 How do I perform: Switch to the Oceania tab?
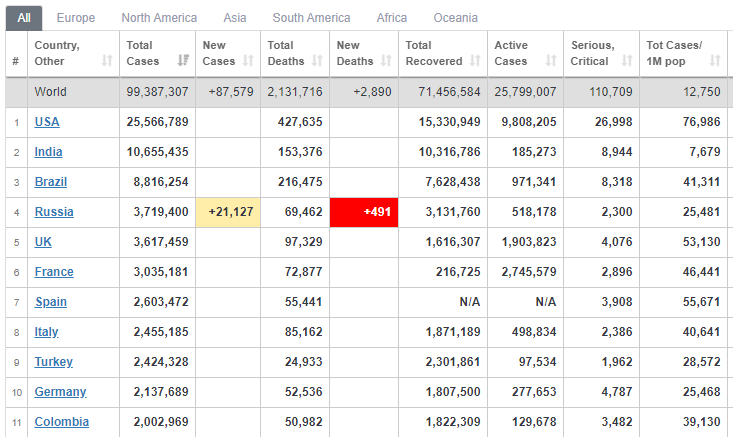pyautogui.click(x=455, y=18)
